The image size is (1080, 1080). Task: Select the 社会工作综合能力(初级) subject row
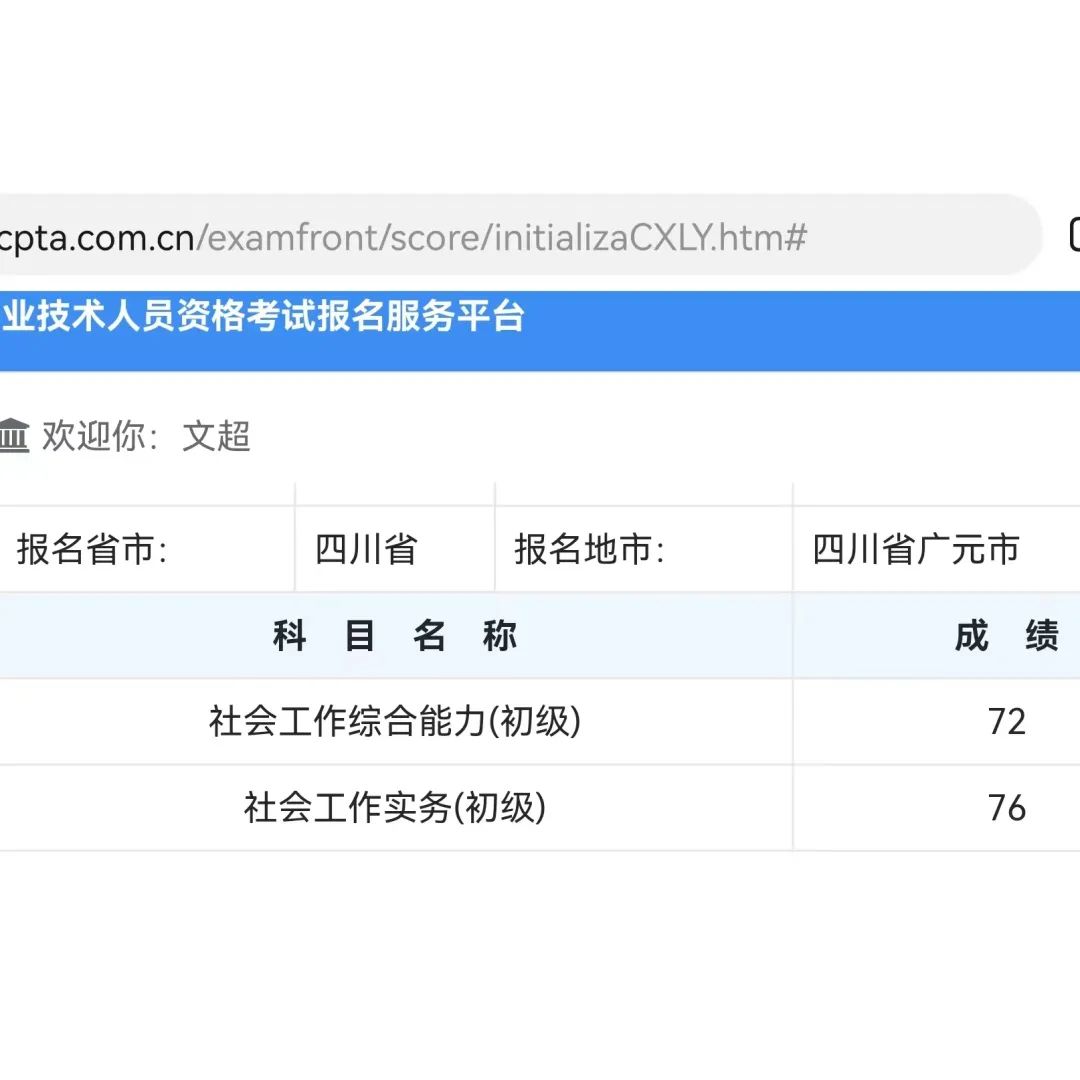pyautogui.click(x=395, y=722)
